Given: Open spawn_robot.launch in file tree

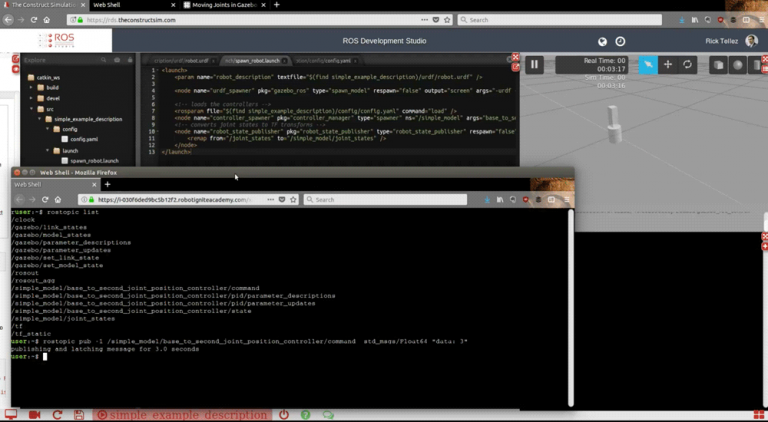Looking at the screenshot, I should pyautogui.click(x=94, y=161).
